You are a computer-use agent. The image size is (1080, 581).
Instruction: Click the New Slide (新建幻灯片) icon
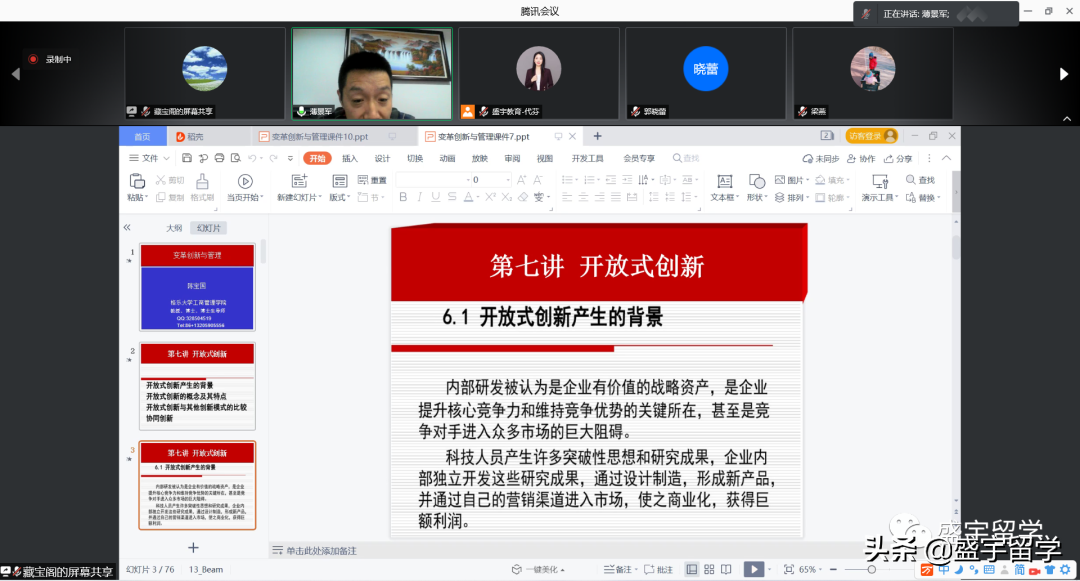click(x=297, y=182)
